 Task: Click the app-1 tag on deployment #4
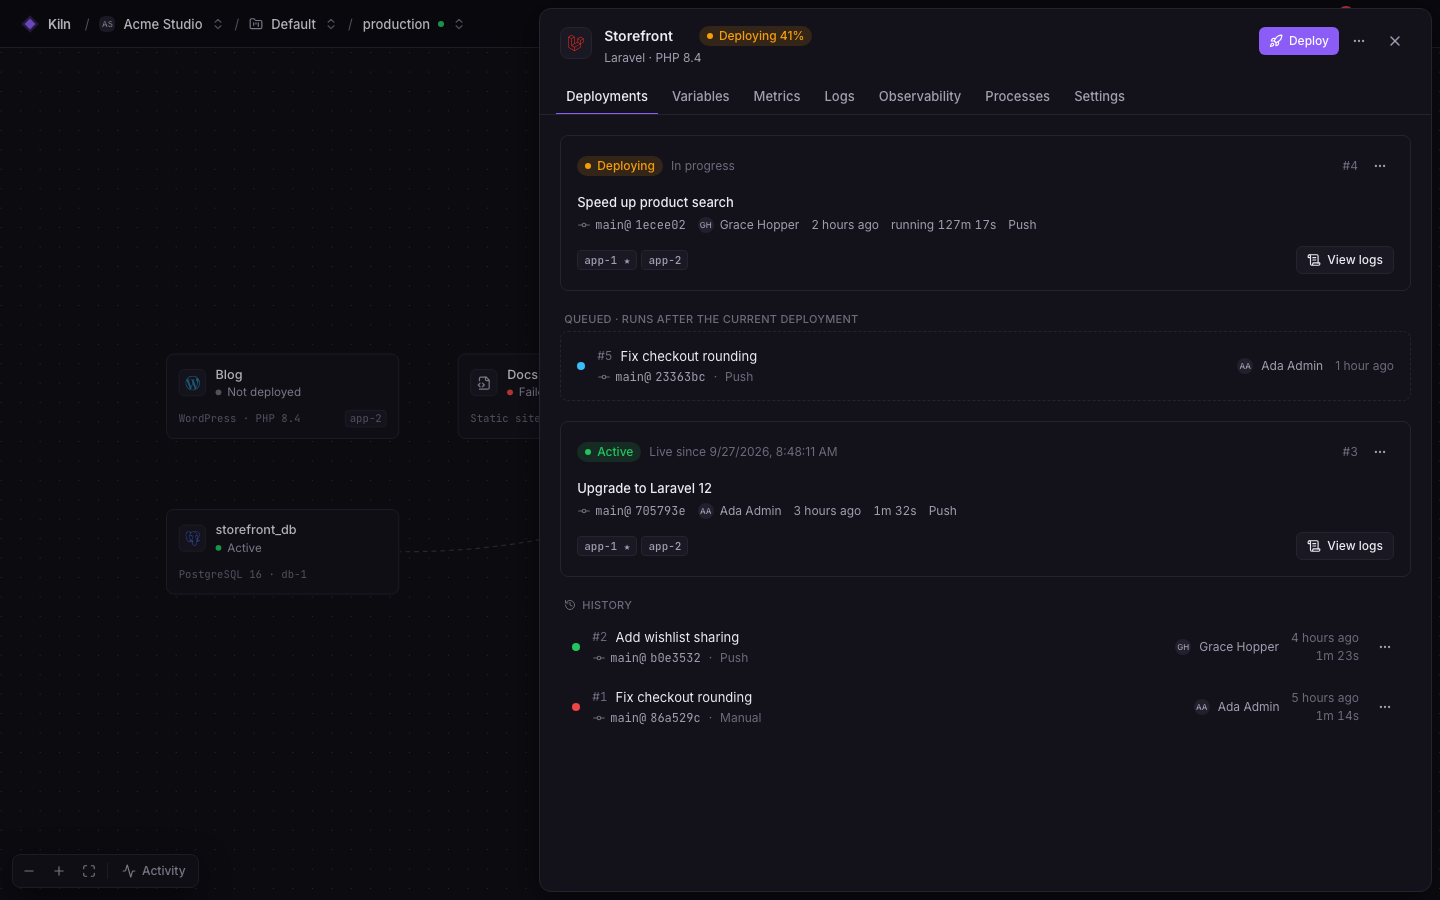click(x=607, y=260)
